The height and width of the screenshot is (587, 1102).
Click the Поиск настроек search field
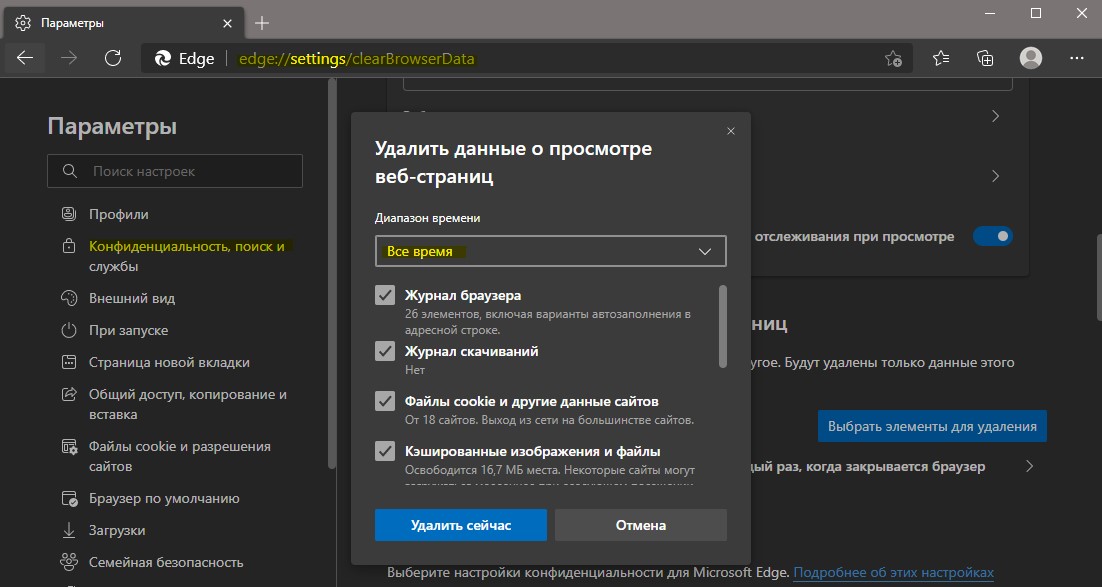[175, 171]
